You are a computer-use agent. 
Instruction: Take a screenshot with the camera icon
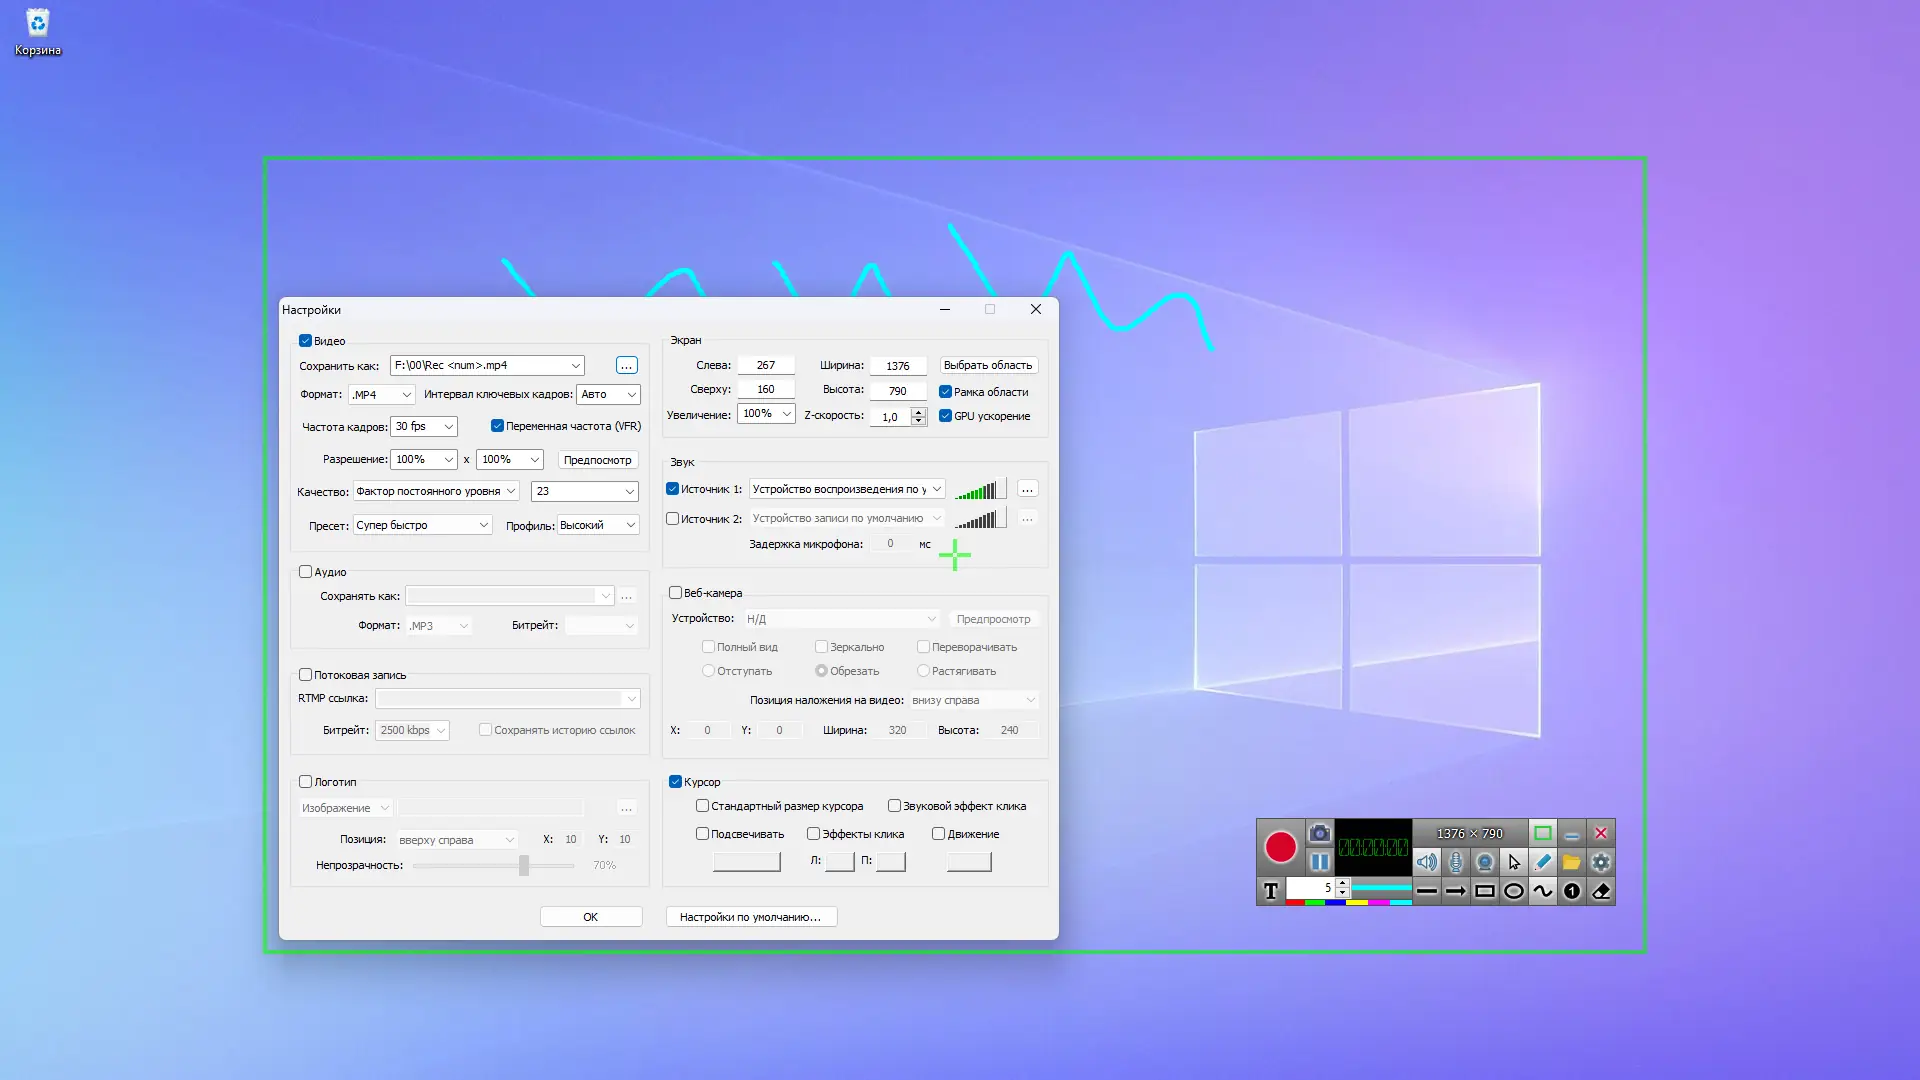coord(1319,833)
